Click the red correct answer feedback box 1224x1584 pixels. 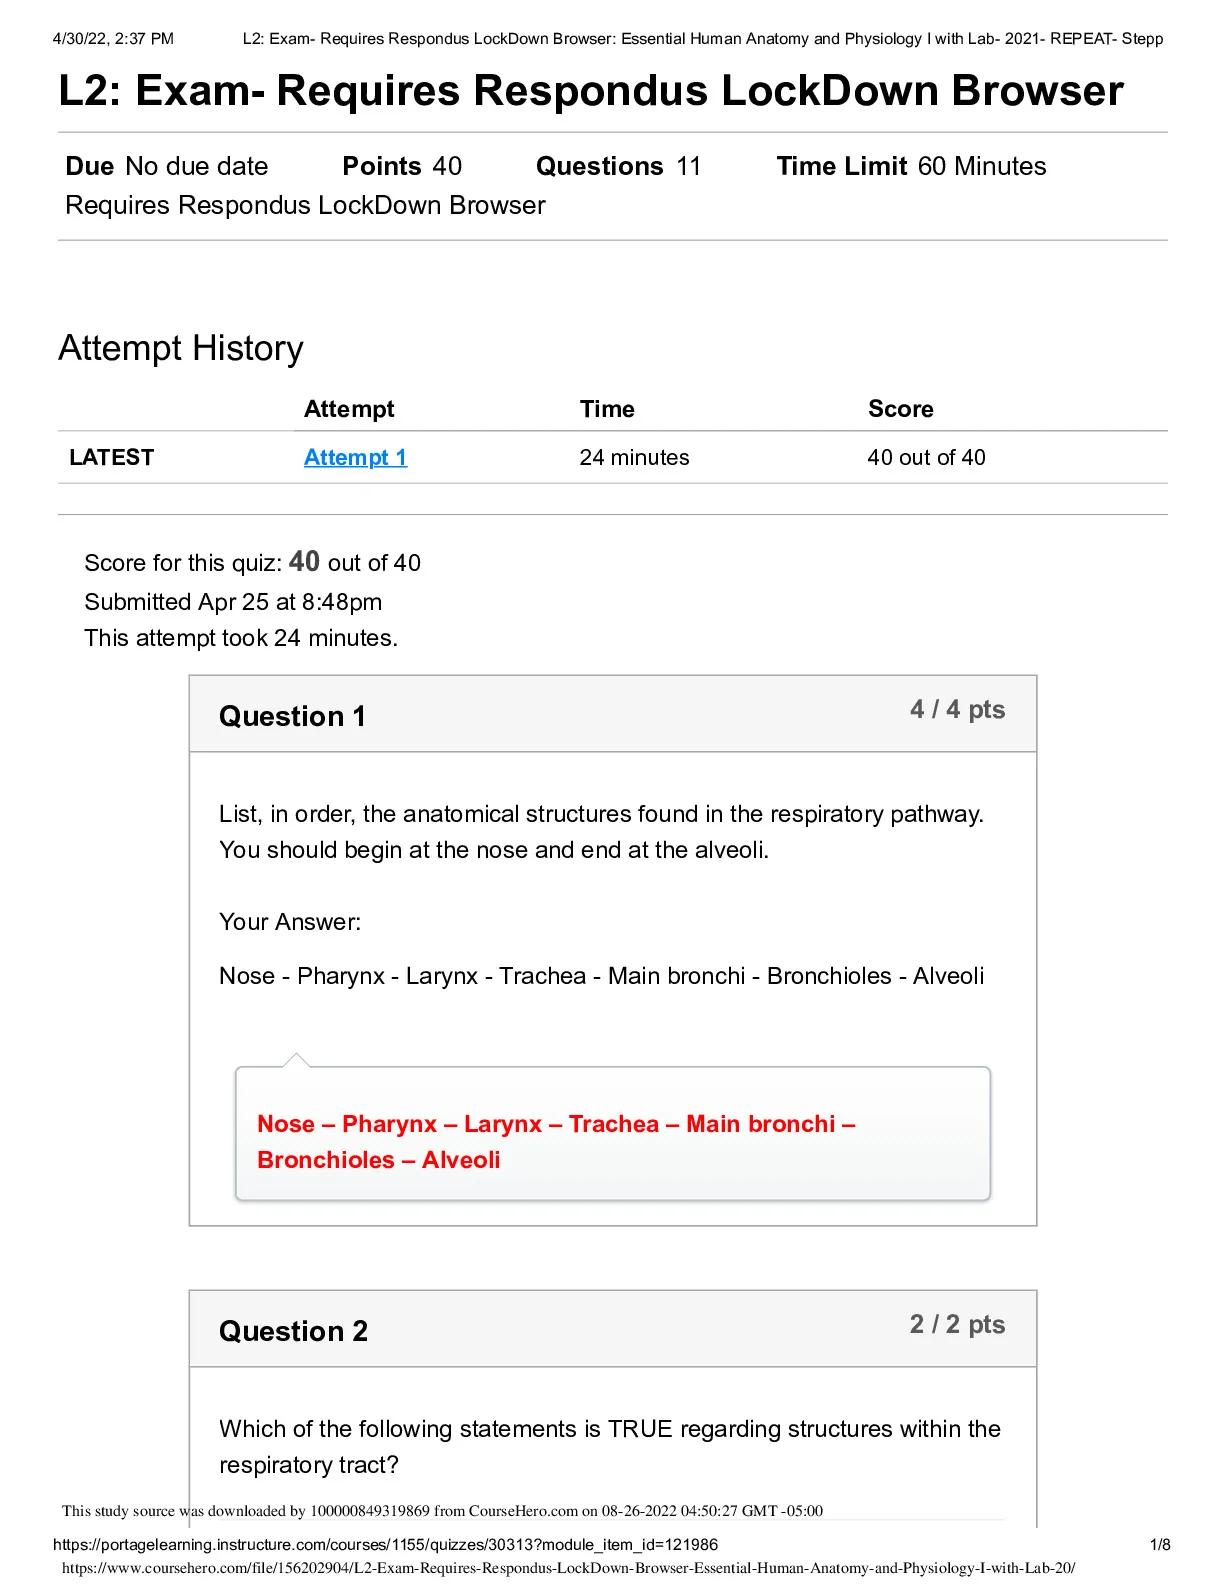pyautogui.click(x=612, y=1133)
